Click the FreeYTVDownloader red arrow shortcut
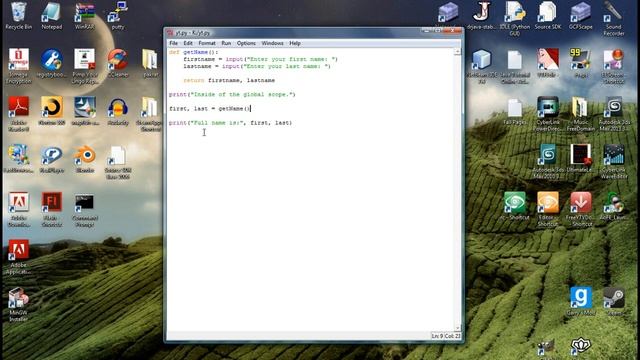Image resolution: width=640 pixels, height=360 pixels. coord(581,209)
